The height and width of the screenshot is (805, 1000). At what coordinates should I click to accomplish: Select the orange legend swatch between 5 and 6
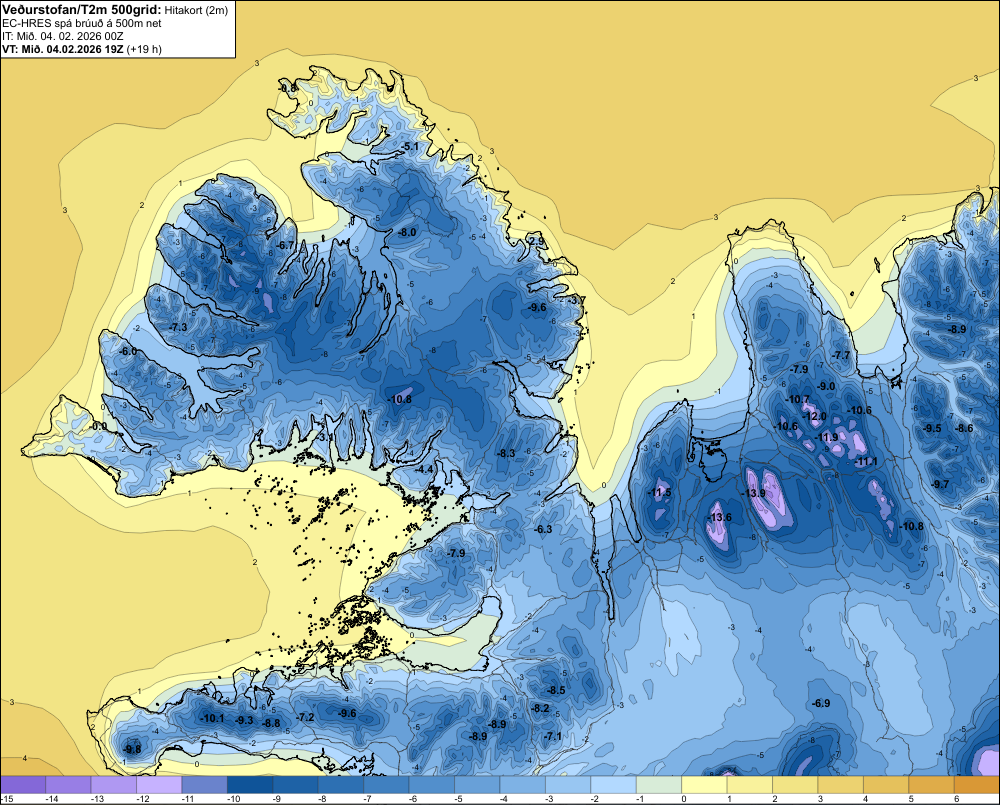(x=932, y=785)
